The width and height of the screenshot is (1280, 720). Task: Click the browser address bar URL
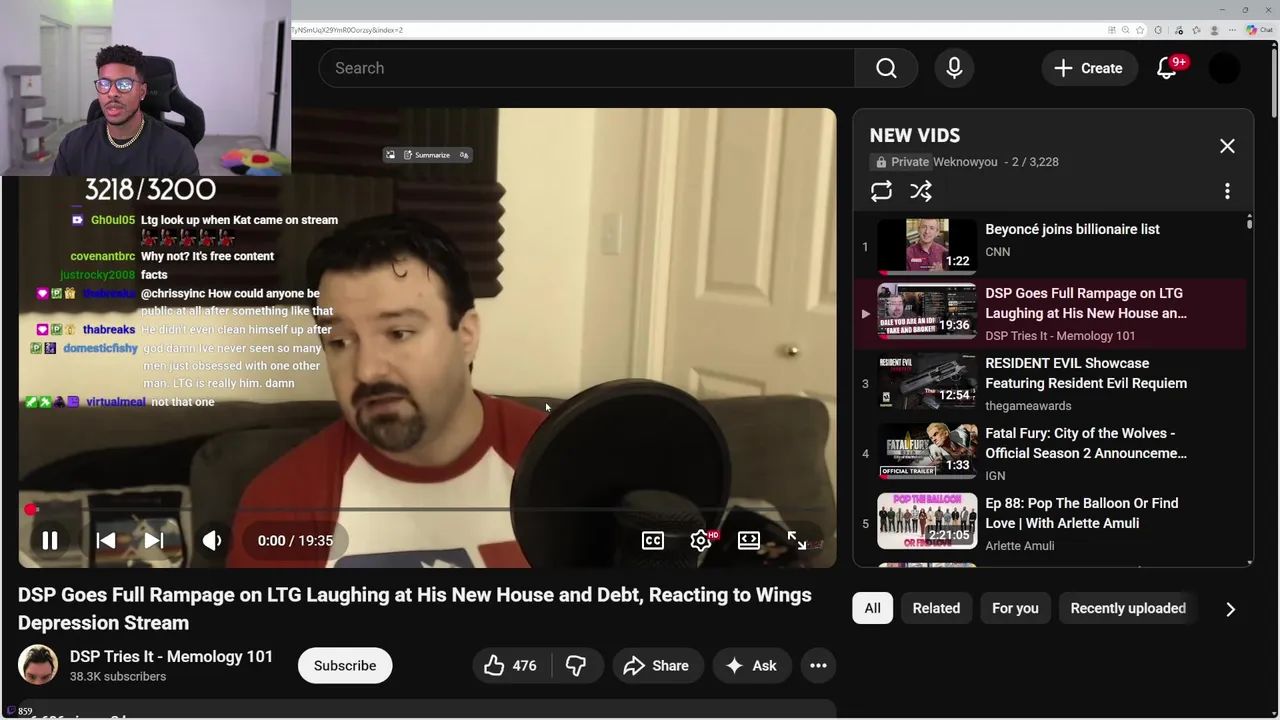point(346,30)
